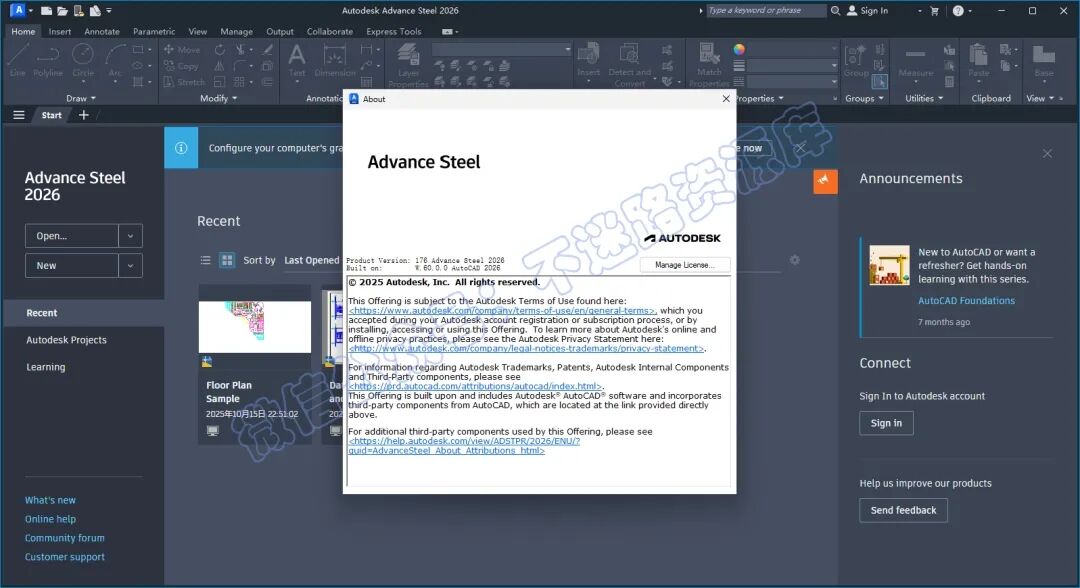Click the Paste icon in Clipboard panel

pos(978,60)
